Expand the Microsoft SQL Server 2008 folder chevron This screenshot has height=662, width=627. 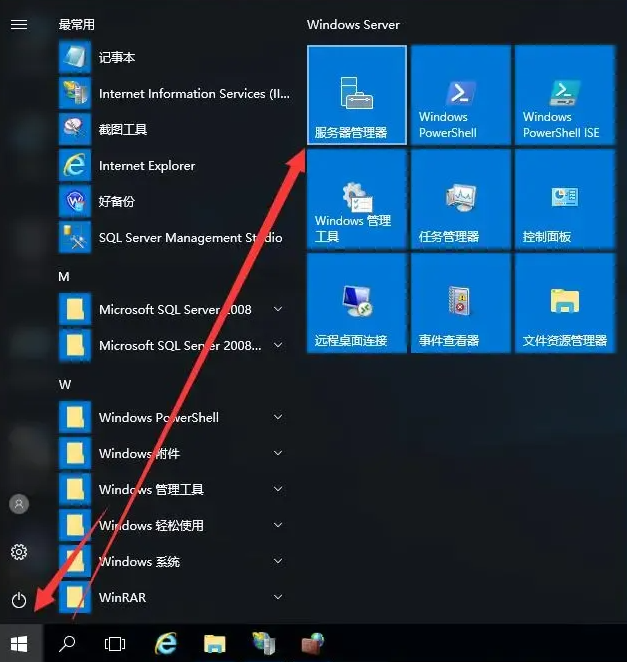point(278,309)
